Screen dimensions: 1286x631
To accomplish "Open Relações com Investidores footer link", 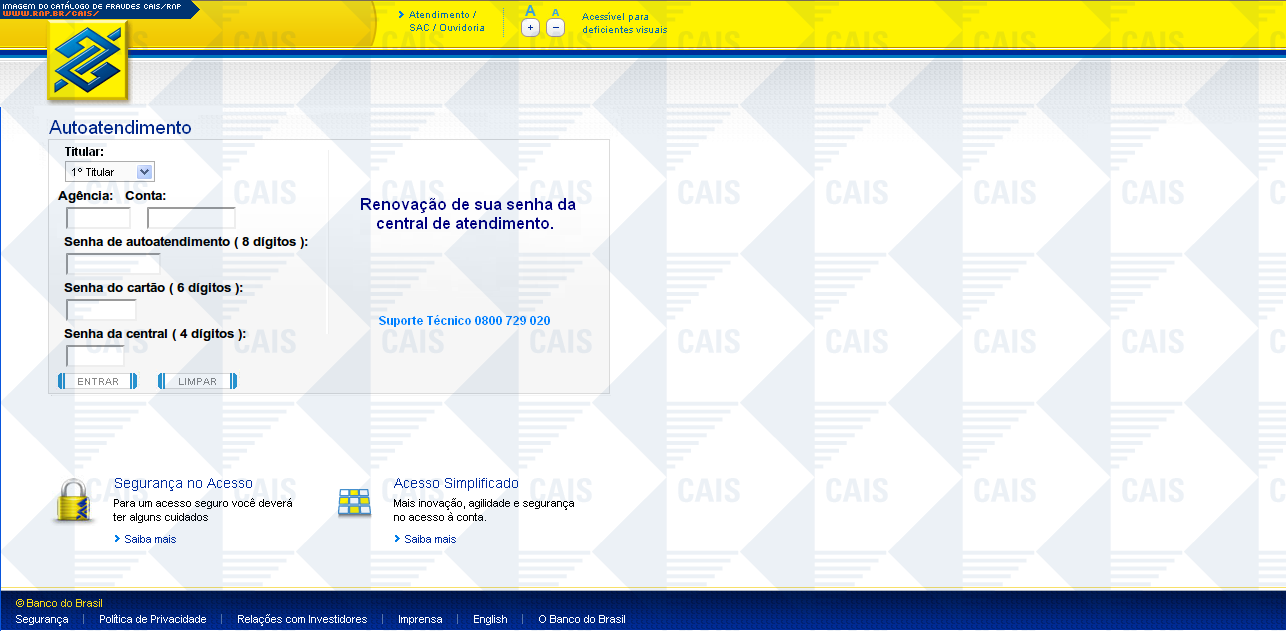I will tap(302, 619).
